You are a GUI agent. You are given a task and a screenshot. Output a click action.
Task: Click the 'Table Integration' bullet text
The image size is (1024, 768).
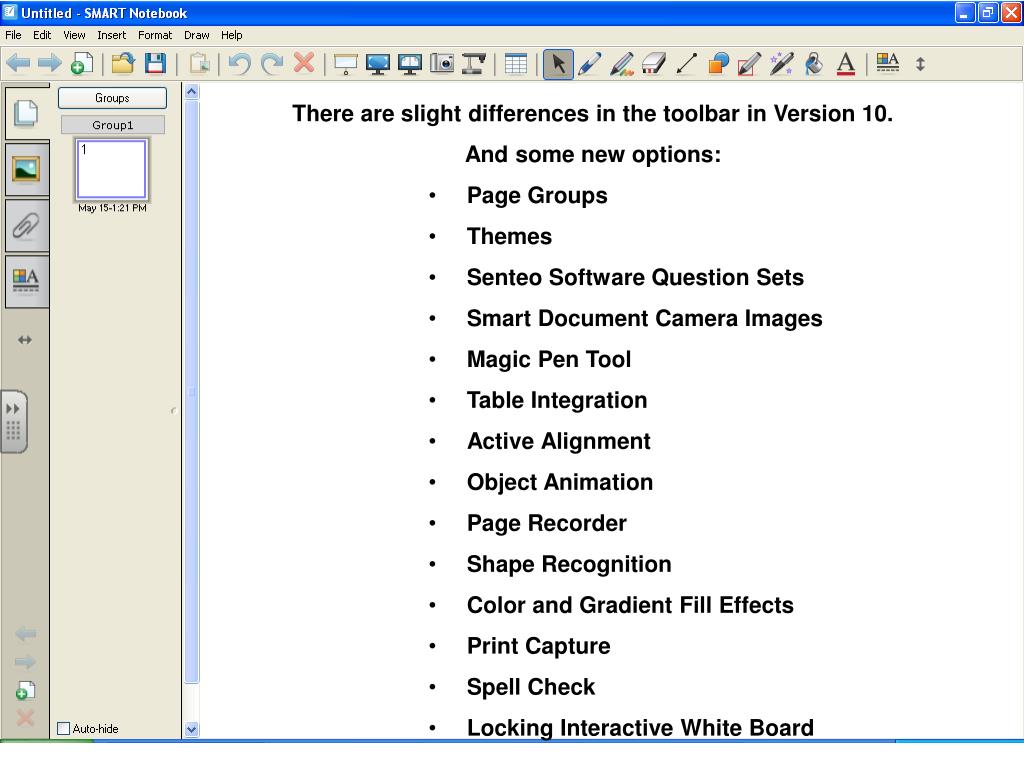click(x=557, y=400)
